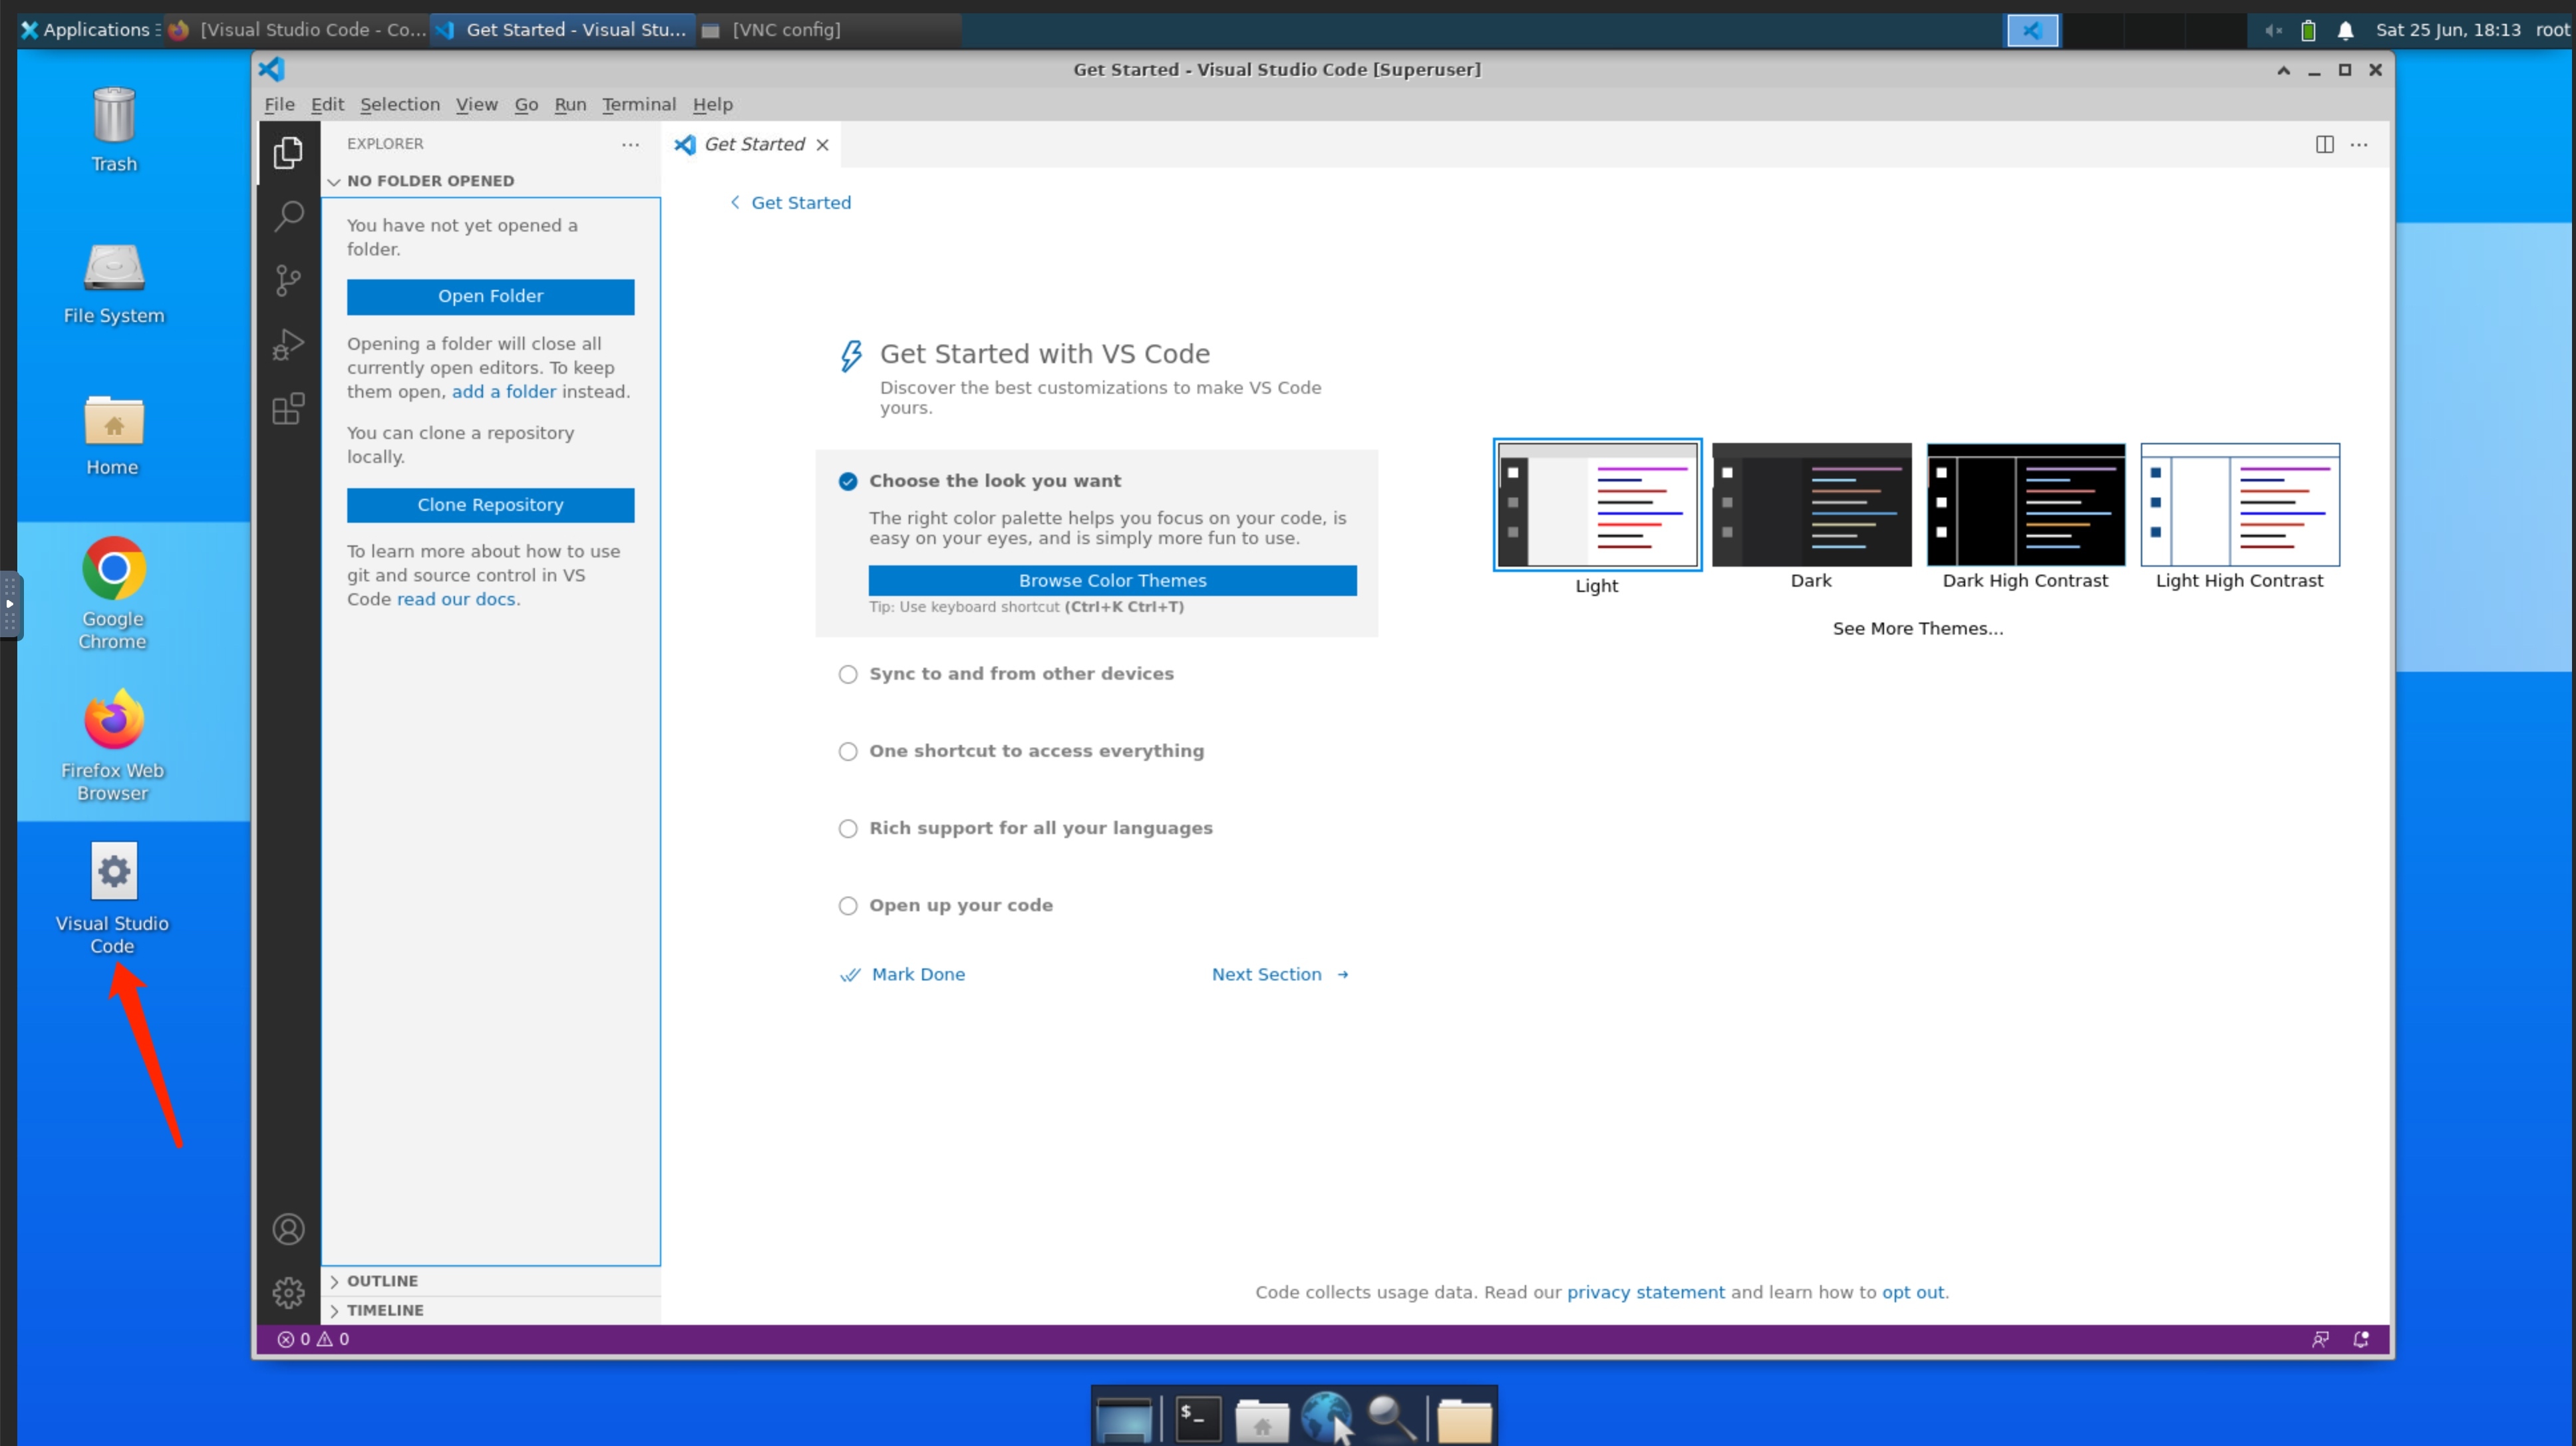This screenshot has width=2576, height=1446.
Task: Click the Open Folder button
Action: pos(490,296)
